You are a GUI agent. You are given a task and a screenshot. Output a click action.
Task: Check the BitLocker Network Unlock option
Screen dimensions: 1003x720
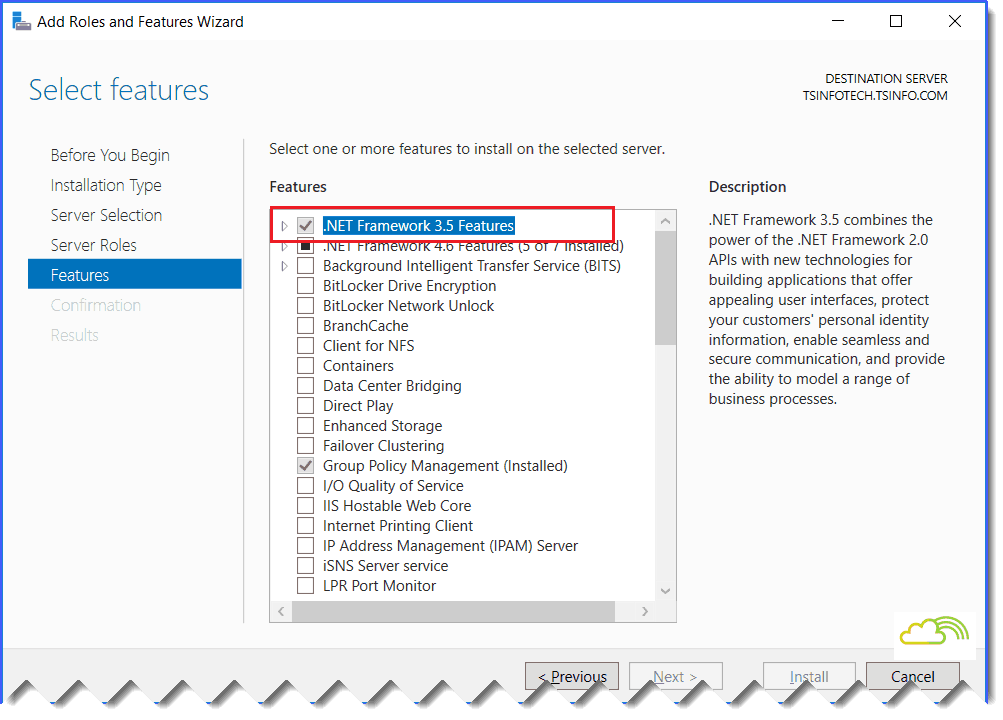pyautogui.click(x=304, y=305)
